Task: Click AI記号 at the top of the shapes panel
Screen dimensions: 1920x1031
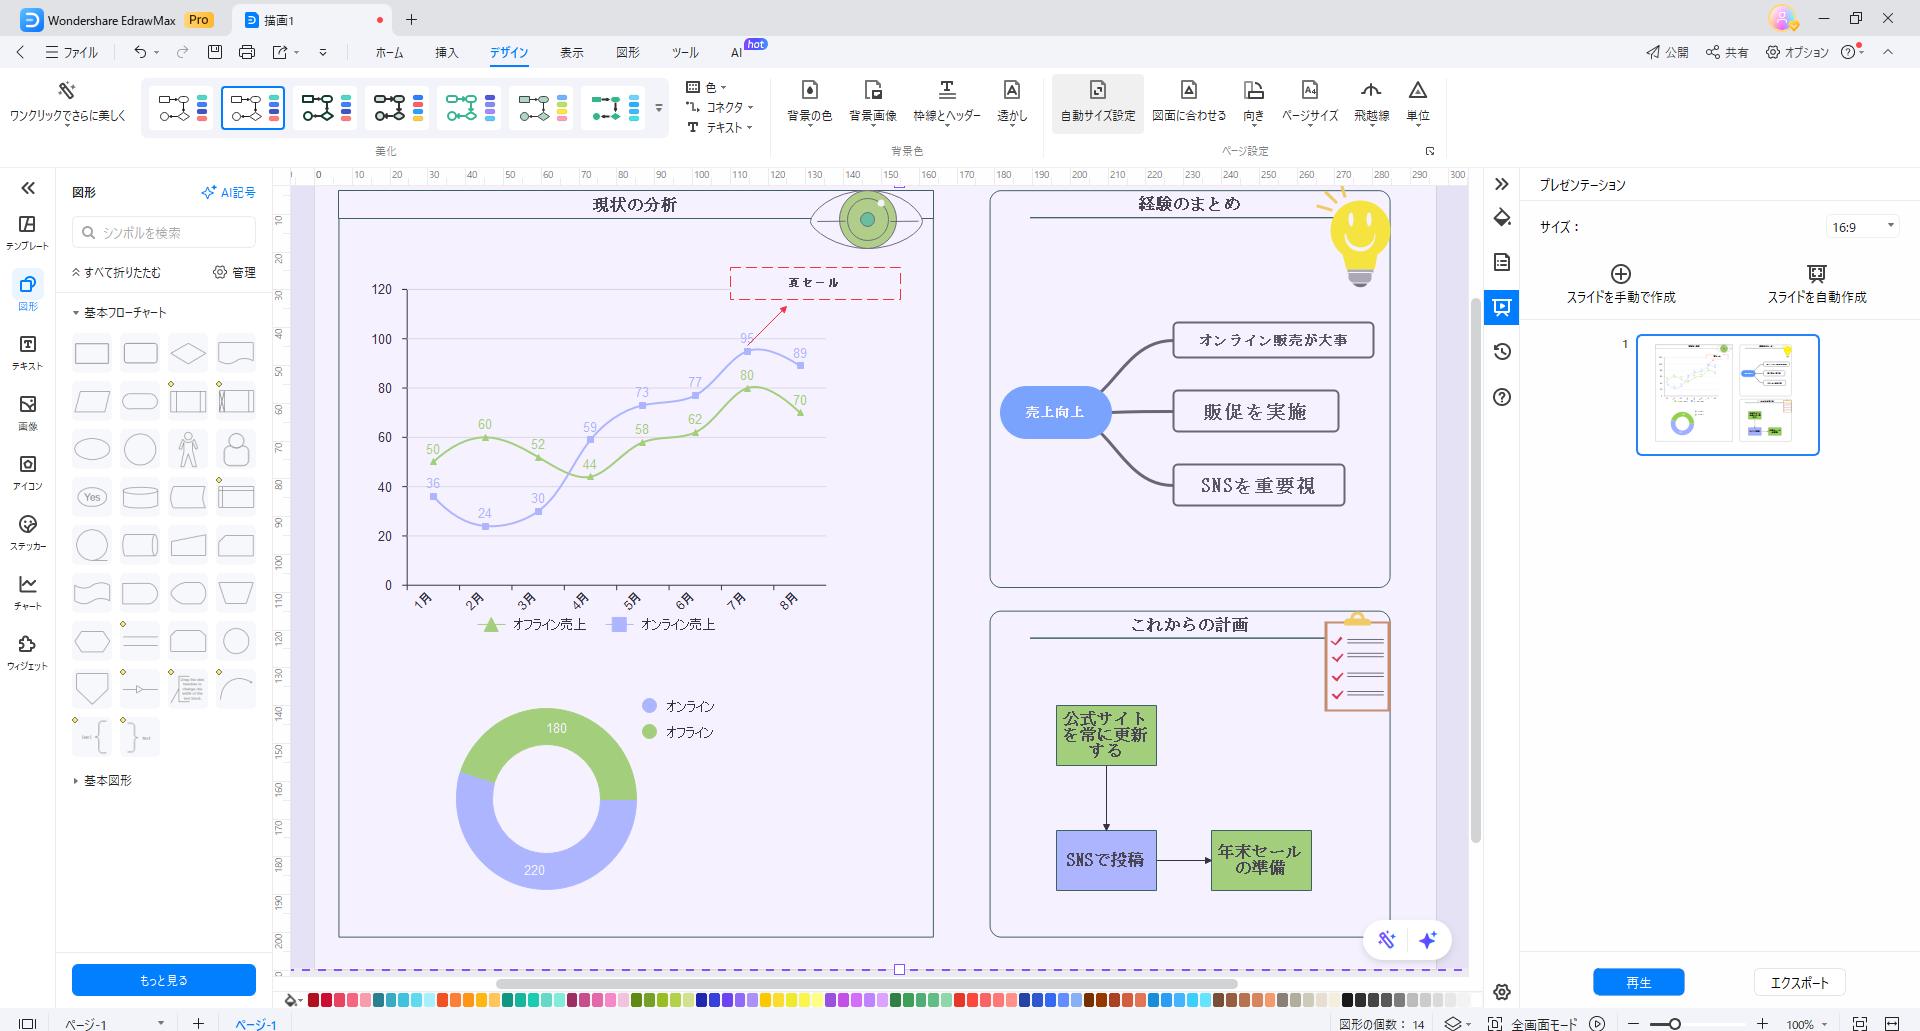Action: point(228,192)
